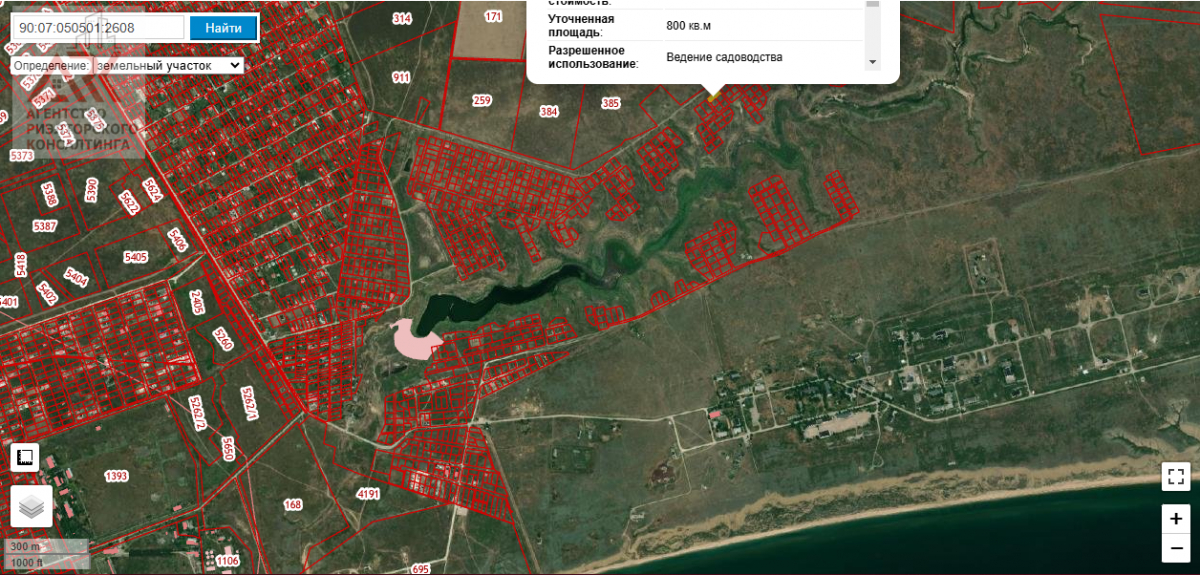The width and height of the screenshot is (1200, 575).
Task: Select parcel number 385
Action: click(611, 103)
